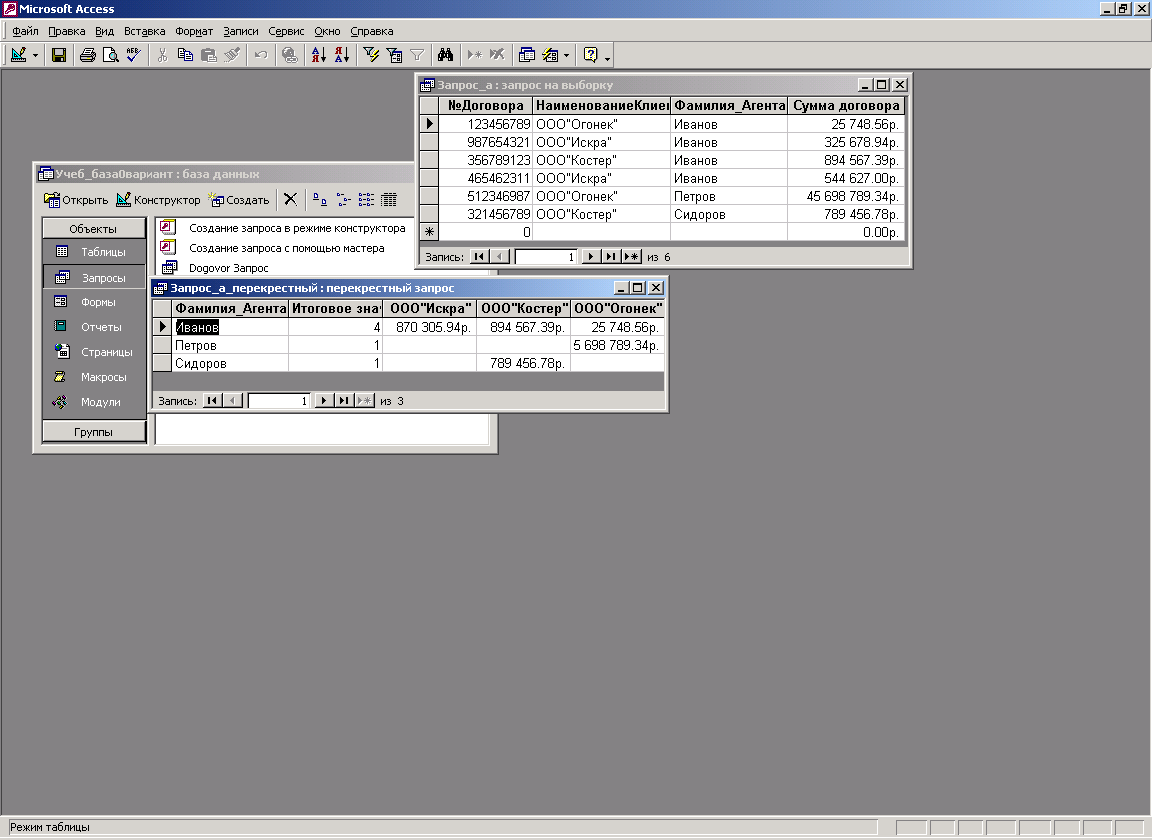Select Создание запроса с помощью мастера
This screenshot has width=1152, height=840.
pos(287,248)
